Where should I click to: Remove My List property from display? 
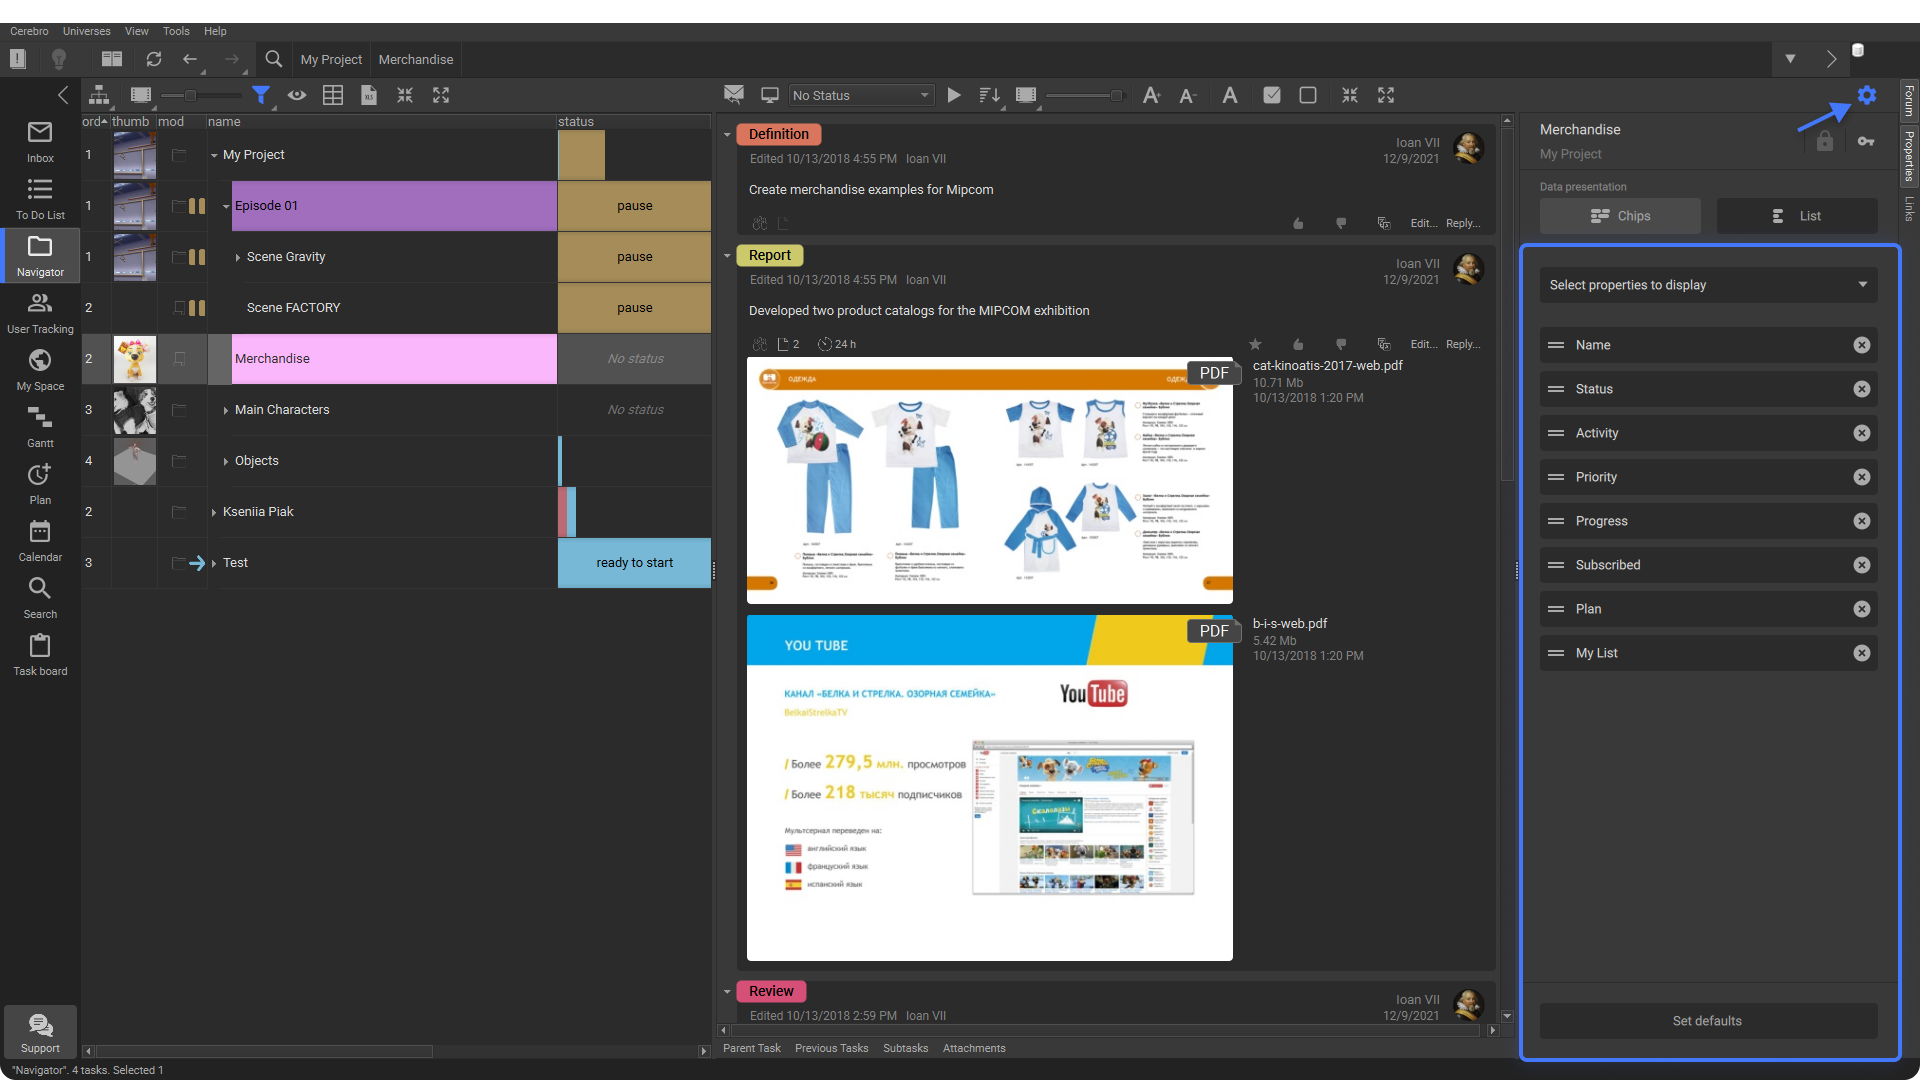point(1862,653)
